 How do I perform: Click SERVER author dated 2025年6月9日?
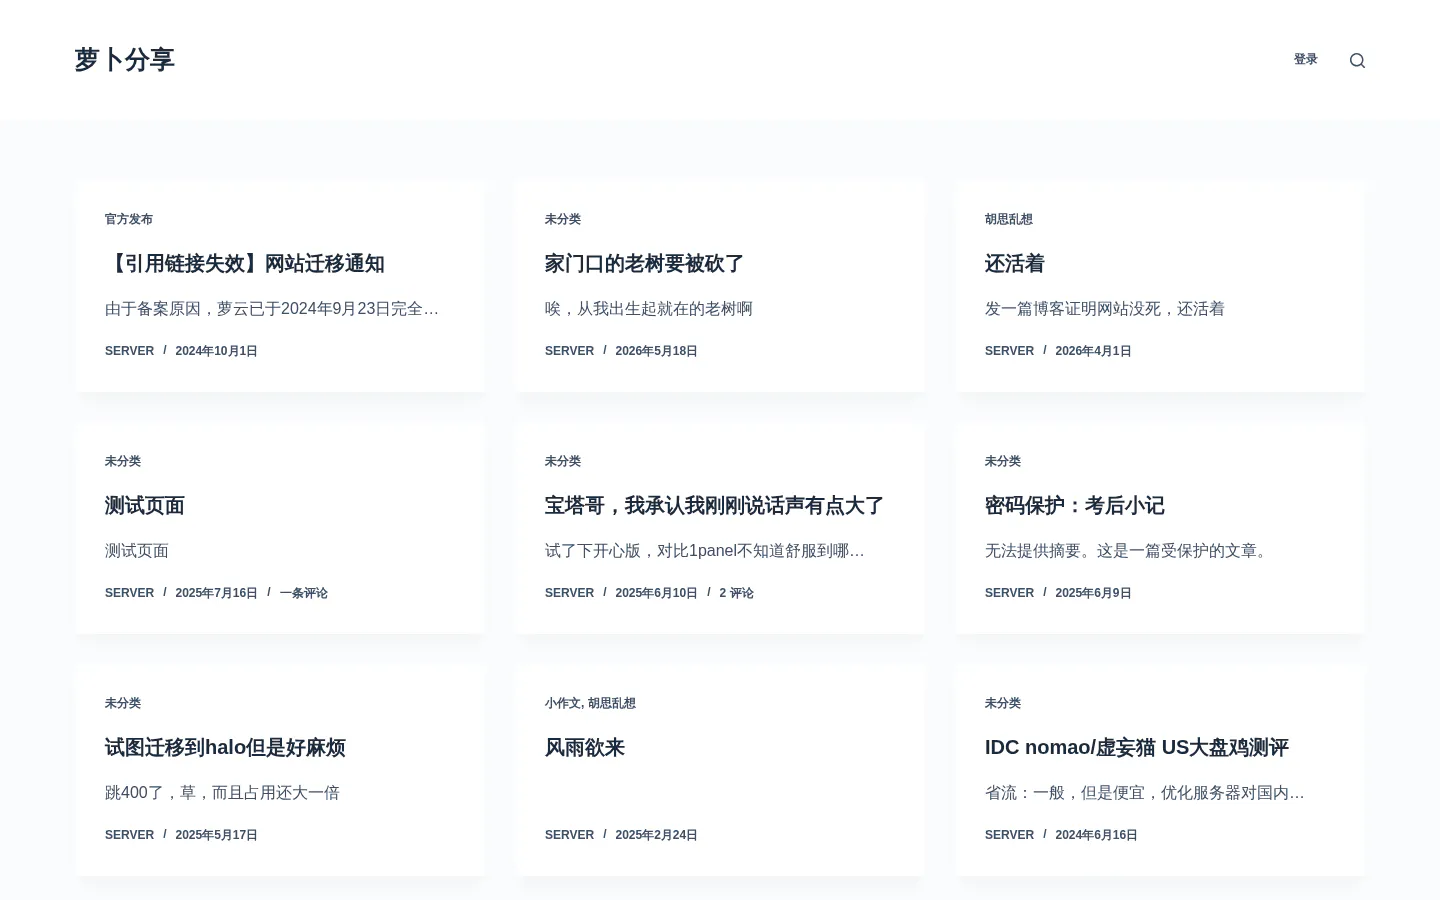tap(1010, 593)
